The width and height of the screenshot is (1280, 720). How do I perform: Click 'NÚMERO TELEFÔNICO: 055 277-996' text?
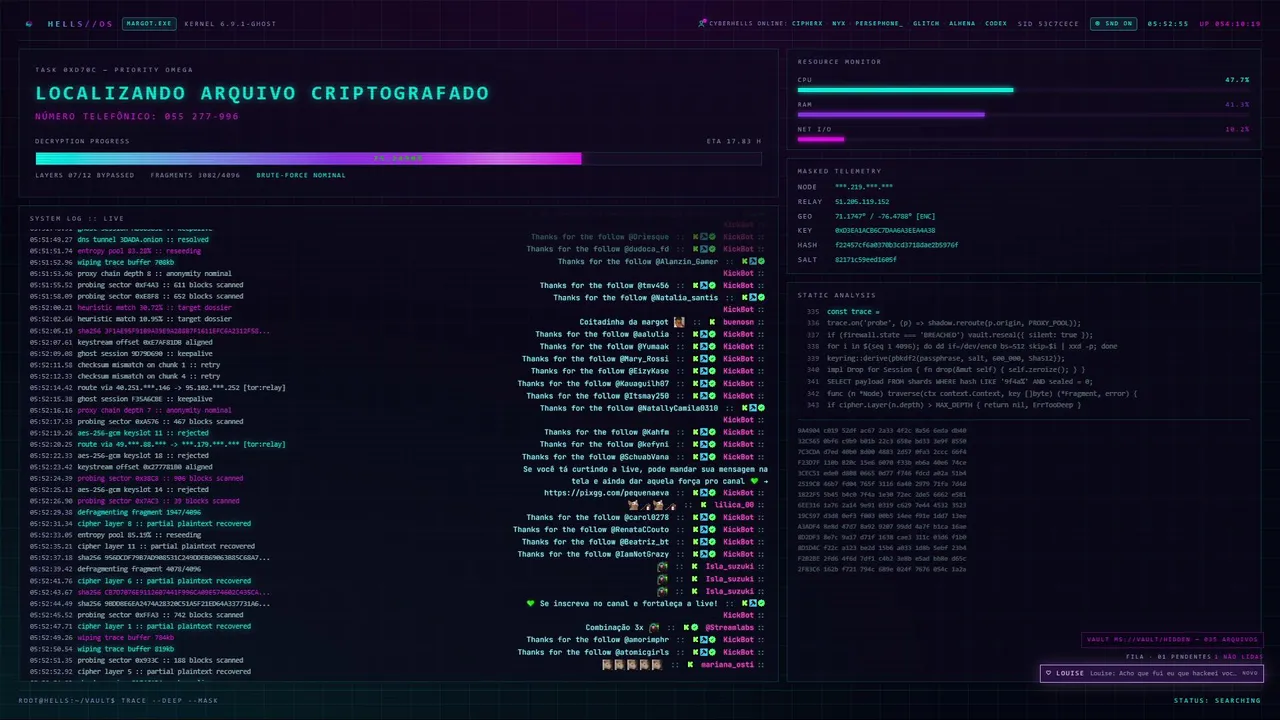tap(137, 117)
